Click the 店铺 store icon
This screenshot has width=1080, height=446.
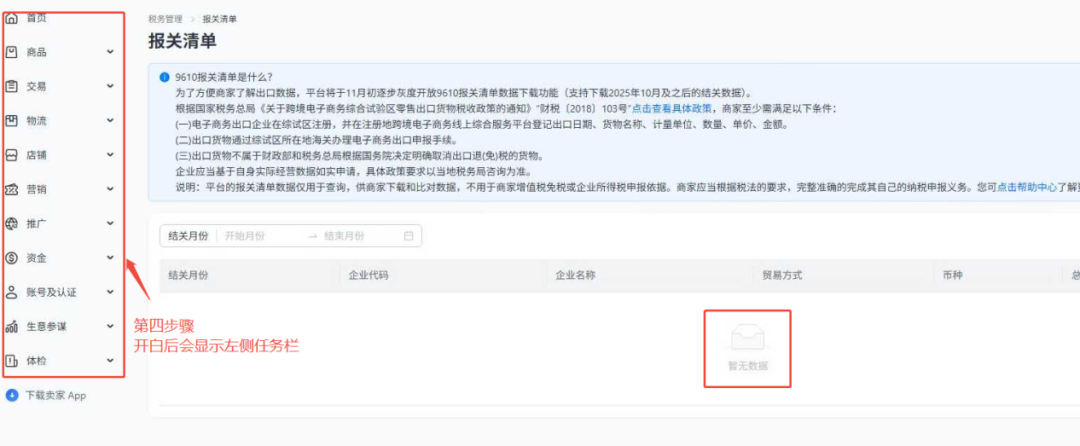pyautogui.click(x=11, y=155)
